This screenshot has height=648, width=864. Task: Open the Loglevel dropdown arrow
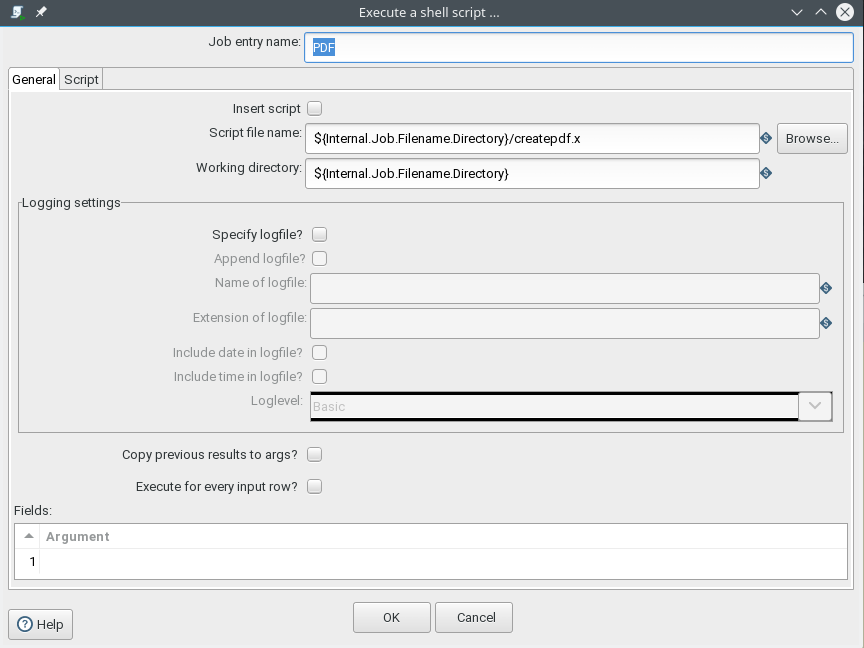coord(815,406)
